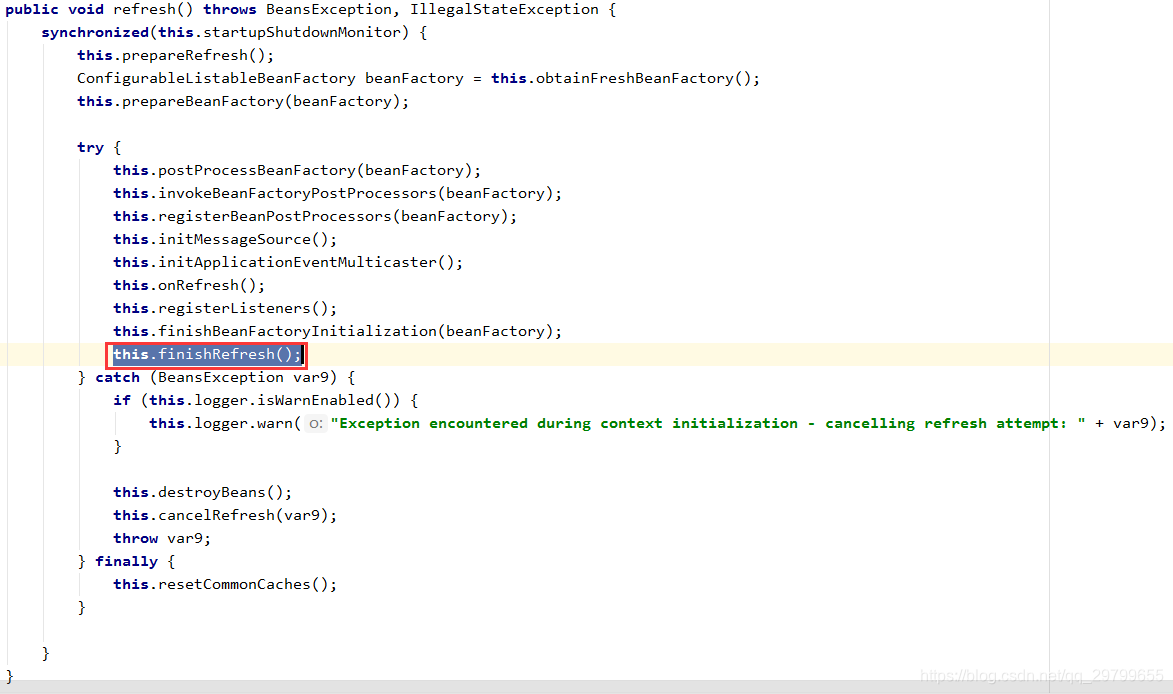Click the catch BeansException var9 clause

point(225,378)
